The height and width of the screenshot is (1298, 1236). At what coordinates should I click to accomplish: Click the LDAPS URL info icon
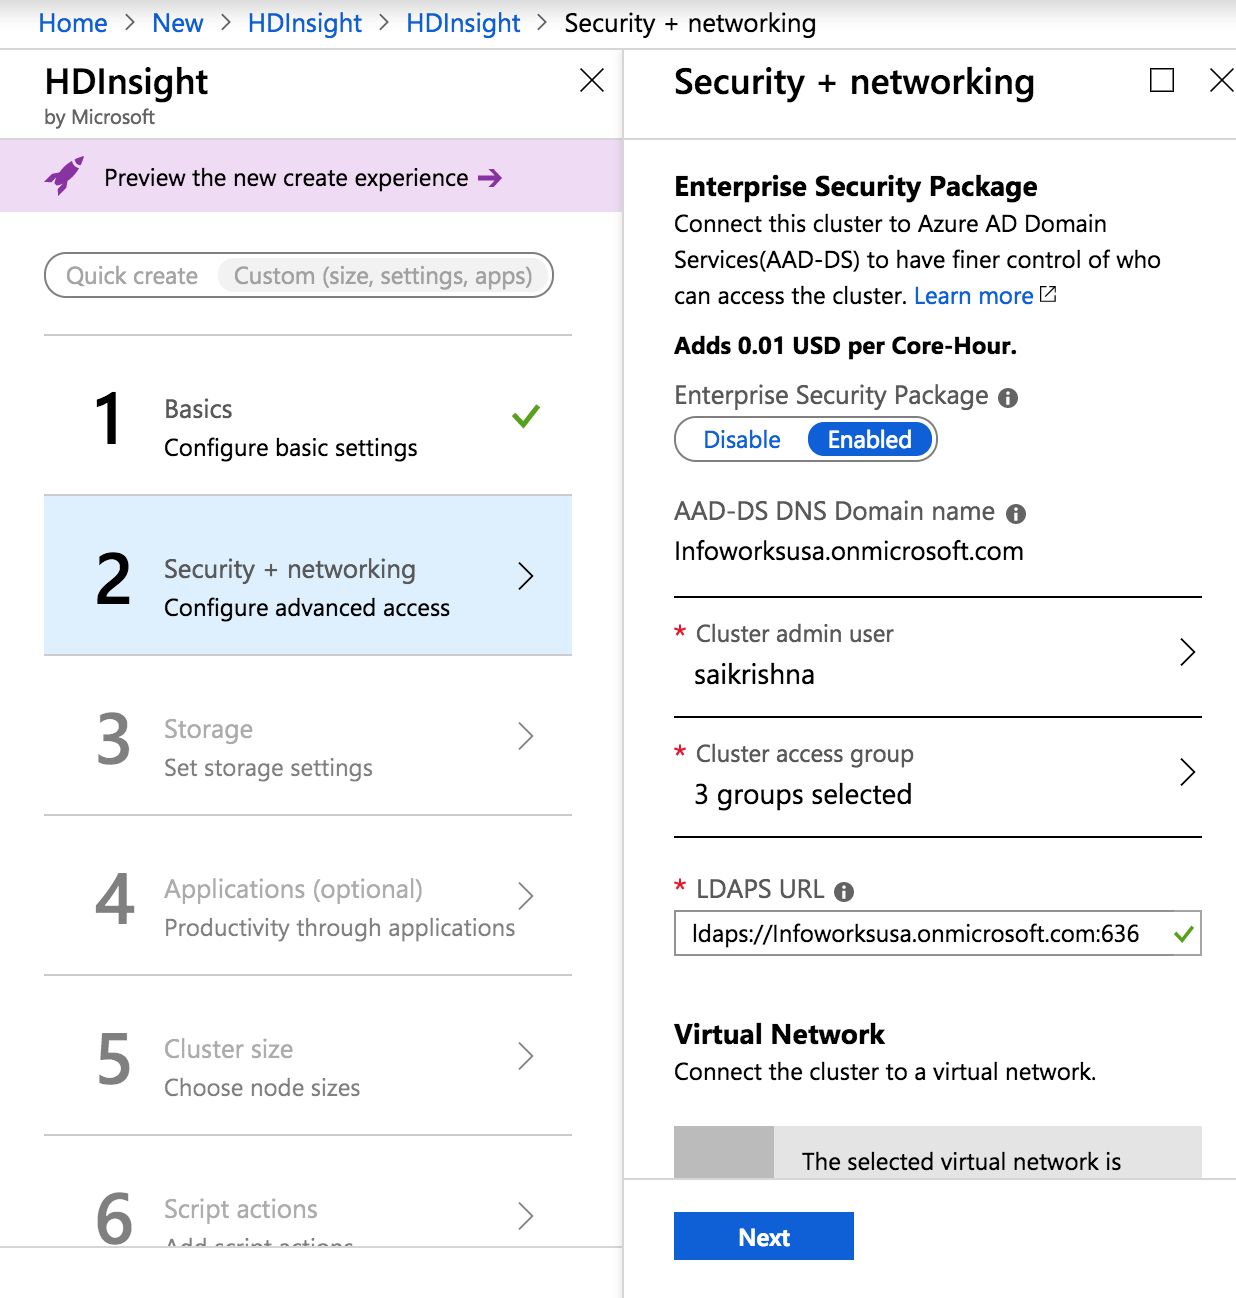844,891
